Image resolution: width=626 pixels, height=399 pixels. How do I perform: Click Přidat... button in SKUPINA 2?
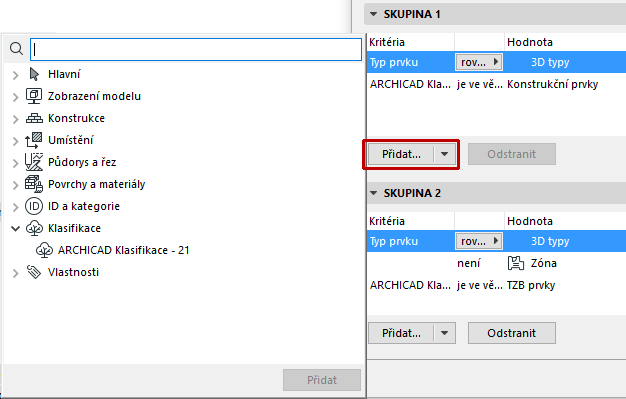coord(401,333)
